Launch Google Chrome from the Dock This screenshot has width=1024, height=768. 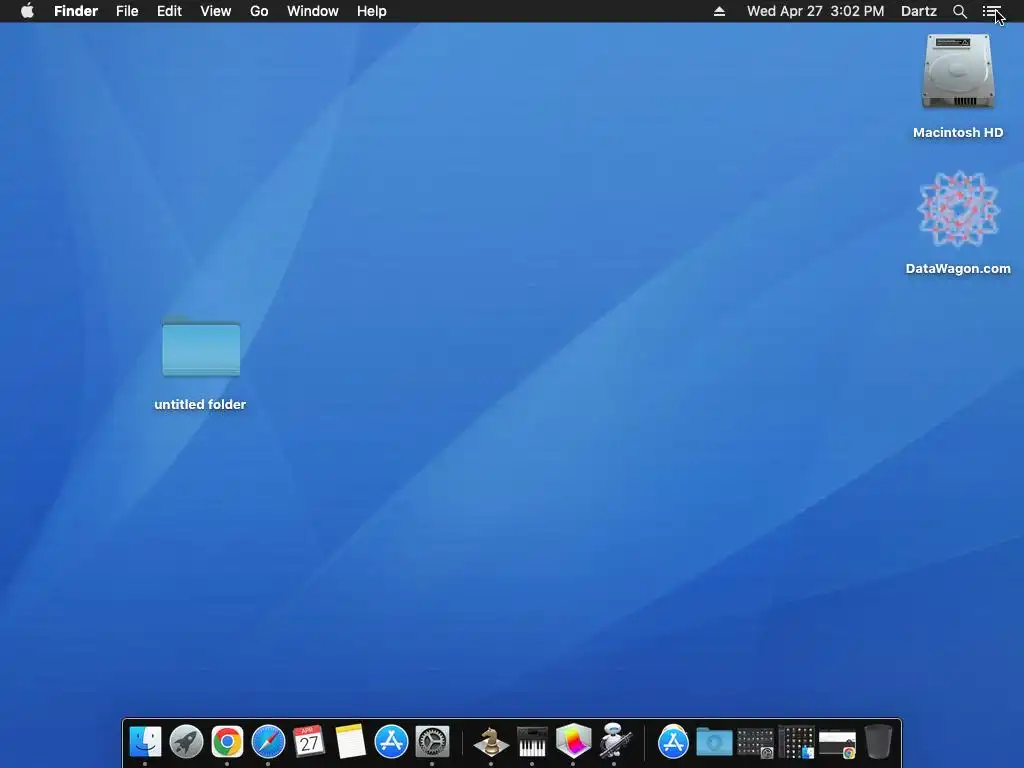pos(227,742)
